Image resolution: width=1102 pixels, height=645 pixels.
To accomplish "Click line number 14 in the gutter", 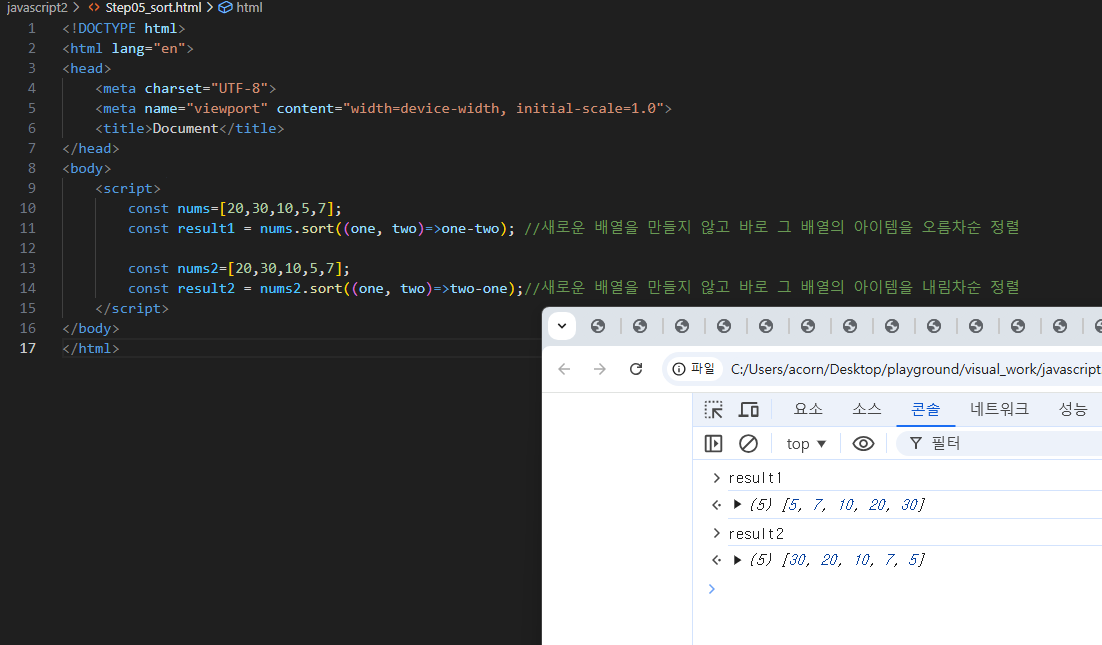I will [x=27, y=288].
